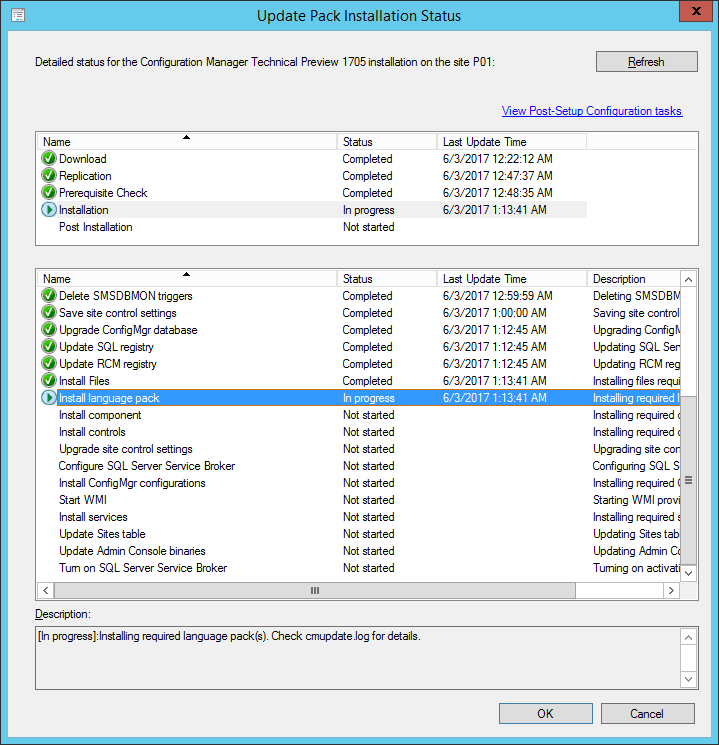The width and height of the screenshot is (719, 745).
Task: Click the left arrow of the horizontal scrollbar
Action: 46,591
